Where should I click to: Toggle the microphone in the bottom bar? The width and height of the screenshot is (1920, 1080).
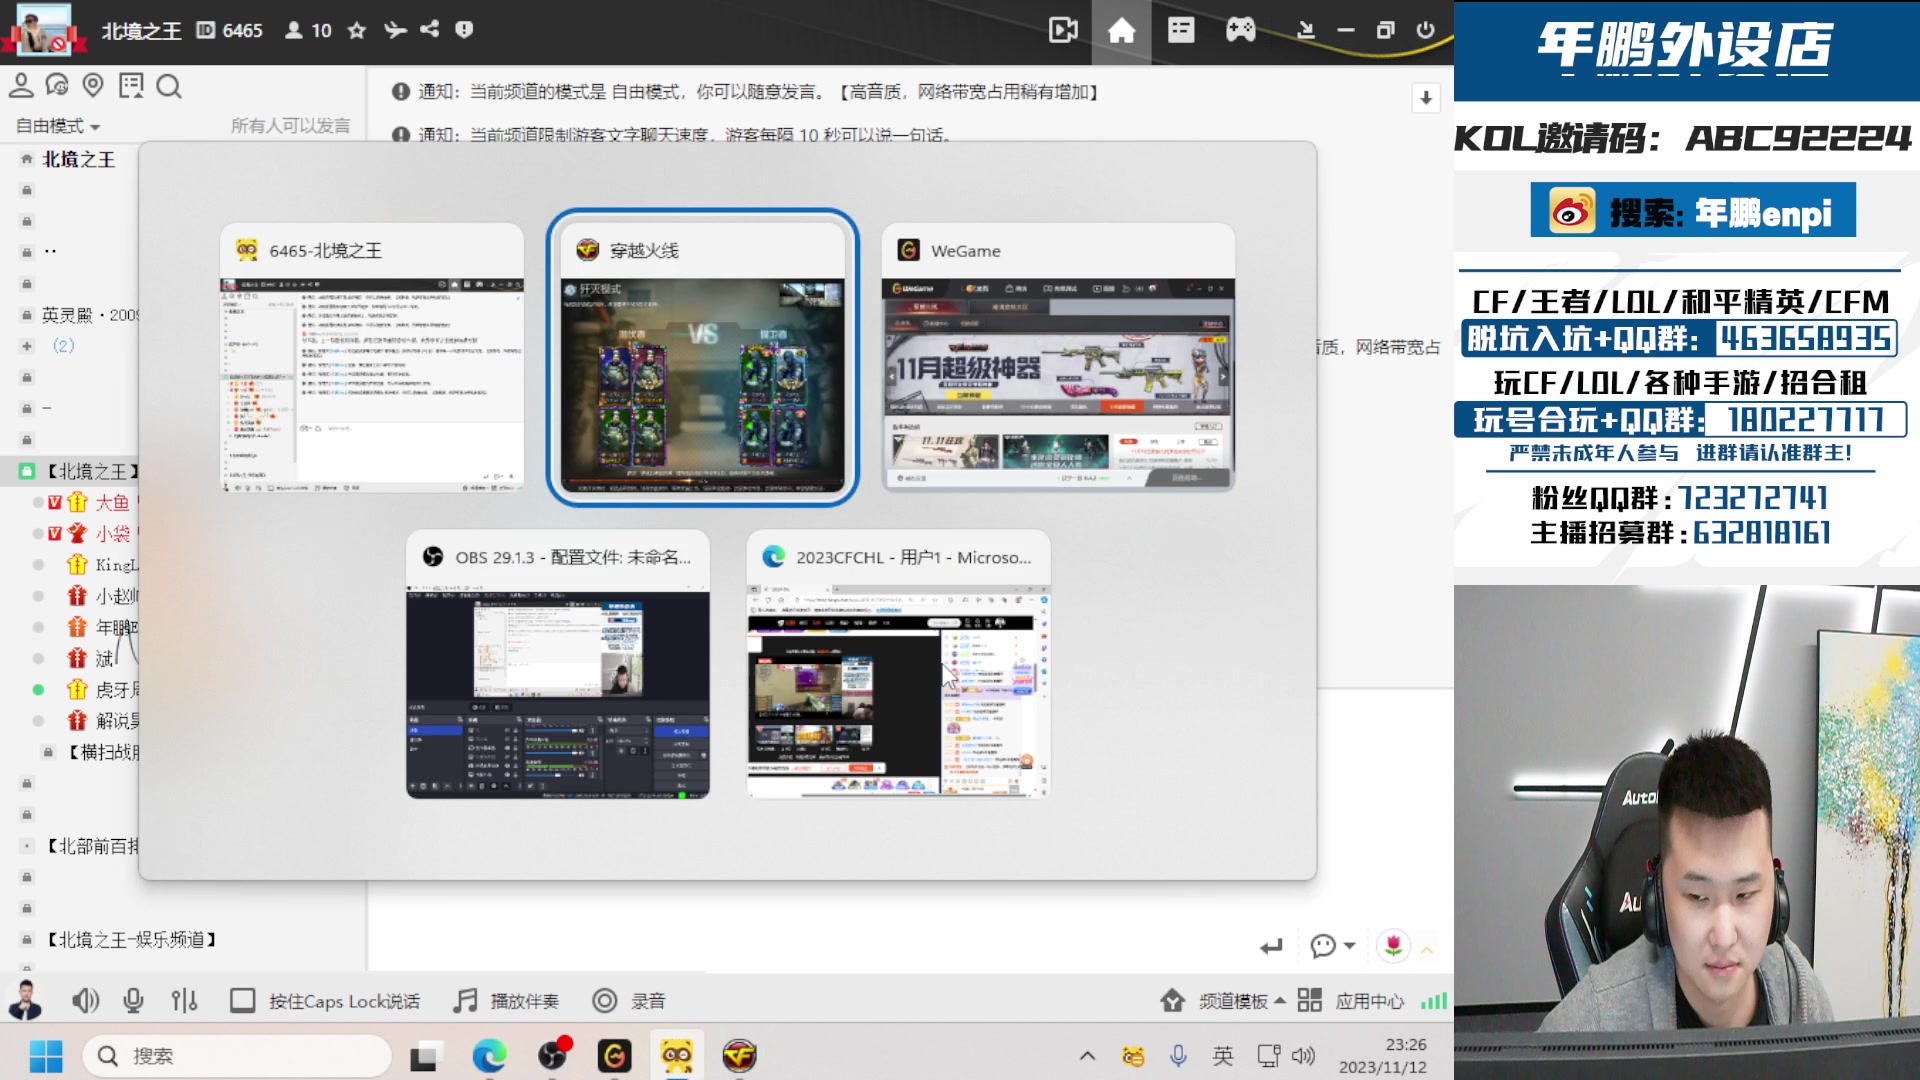coord(133,1001)
